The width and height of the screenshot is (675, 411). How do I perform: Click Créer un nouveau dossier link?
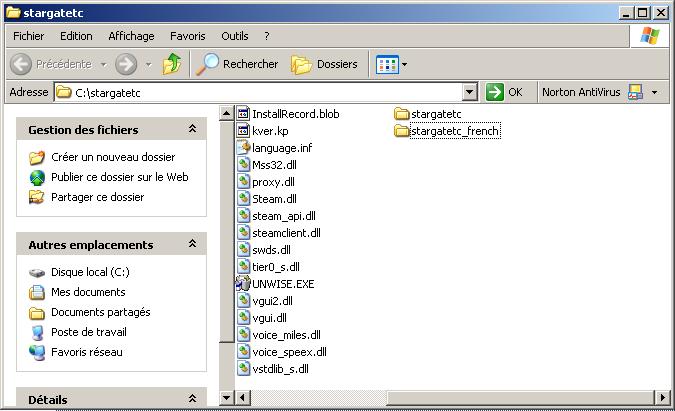pos(112,157)
